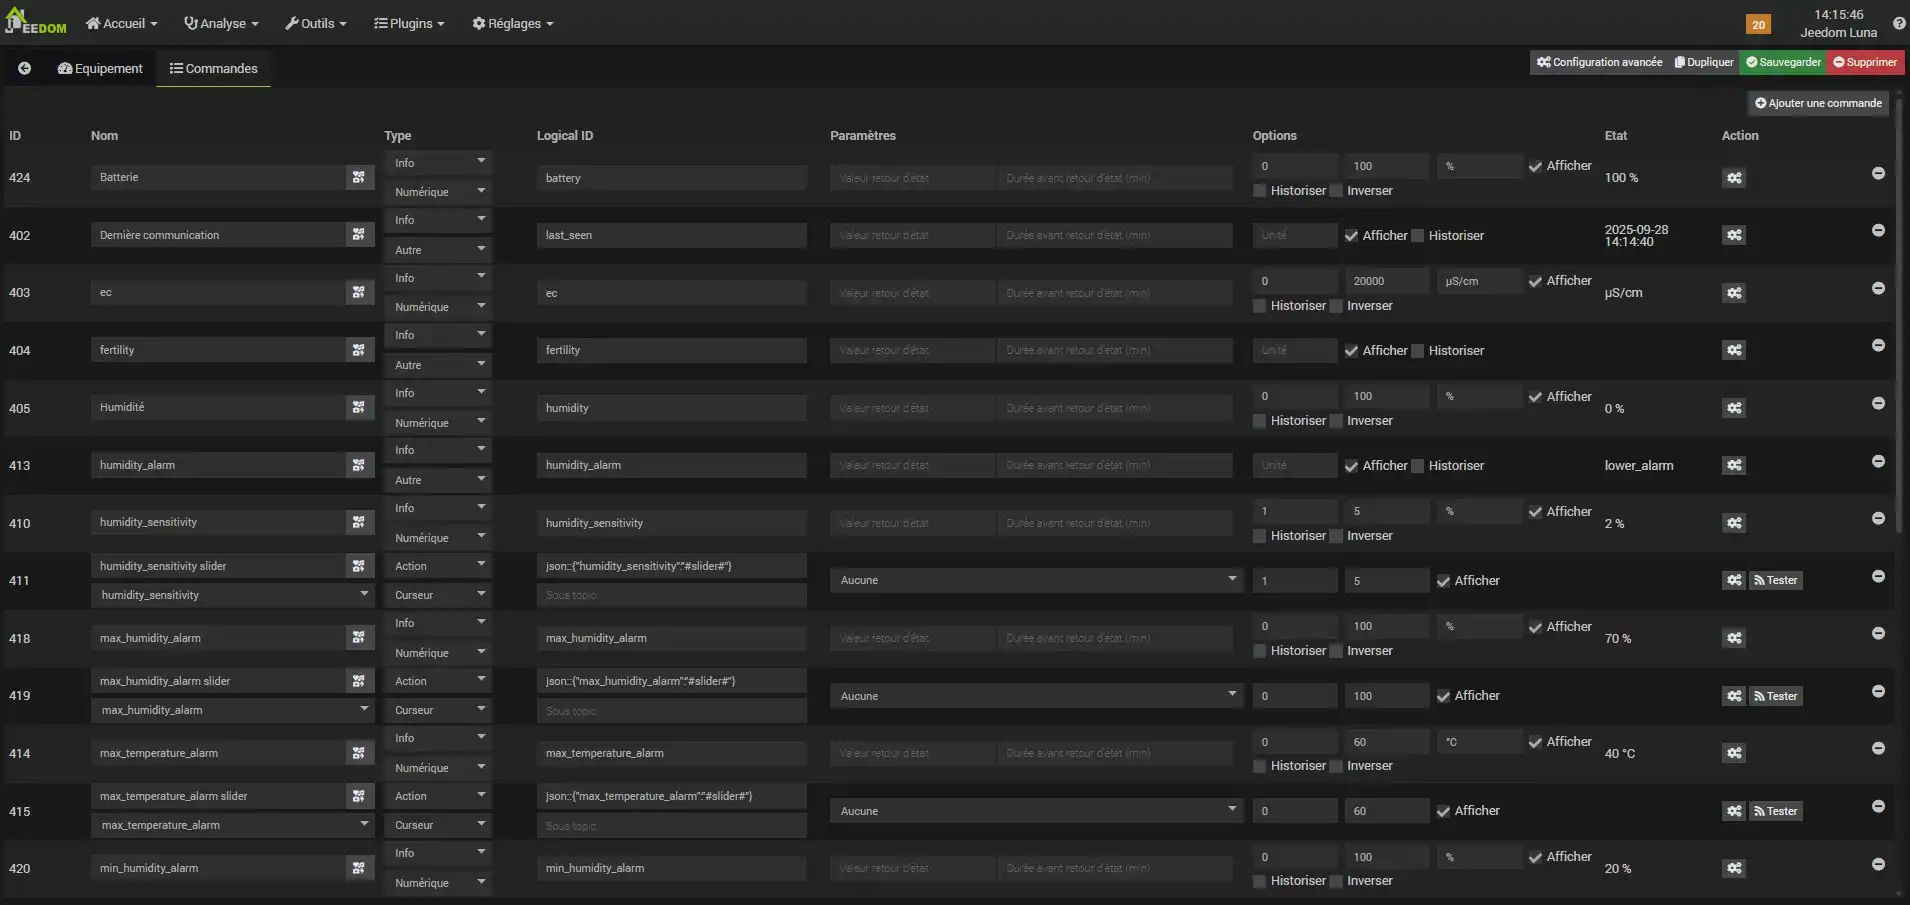Toggle Inverser checkbox for the ec command
1910x905 pixels.
(x=1336, y=306)
